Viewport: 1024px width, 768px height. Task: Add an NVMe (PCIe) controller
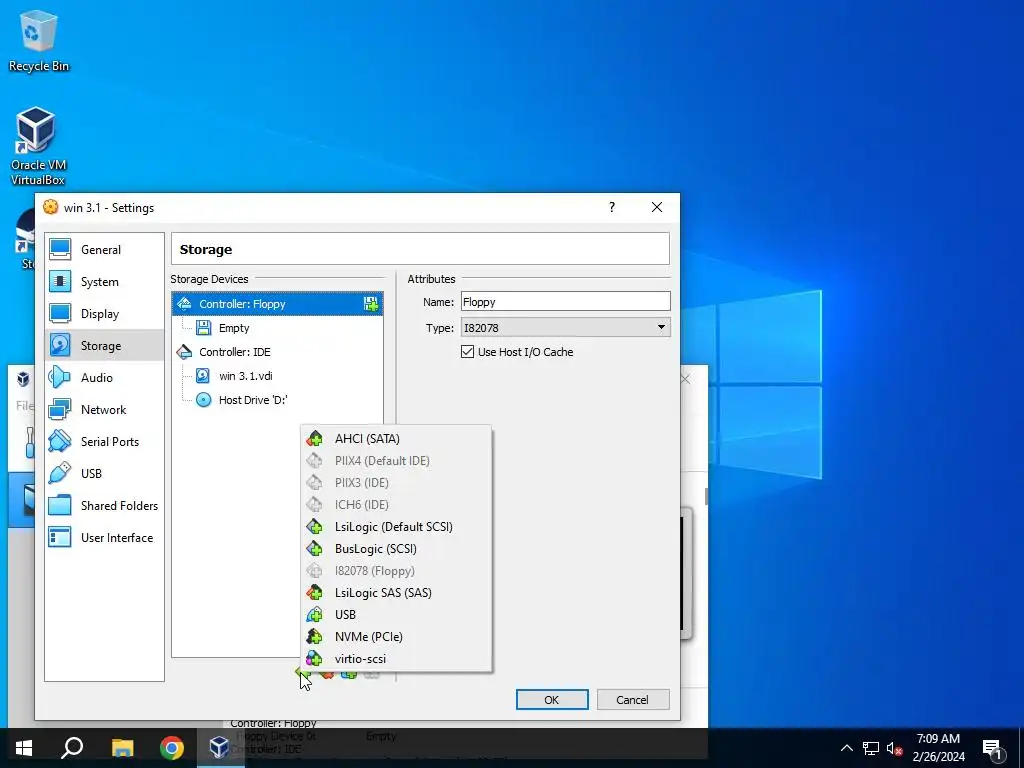pos(396,637)
